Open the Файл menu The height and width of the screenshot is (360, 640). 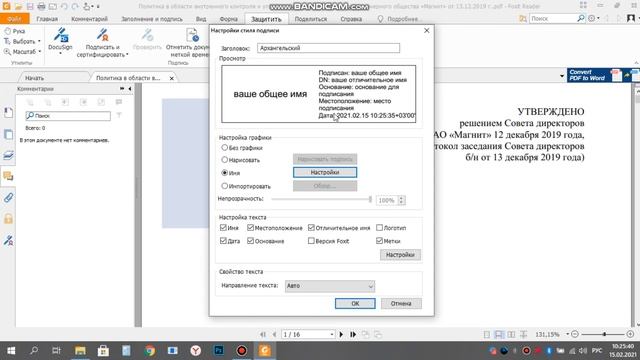[14, 19]
